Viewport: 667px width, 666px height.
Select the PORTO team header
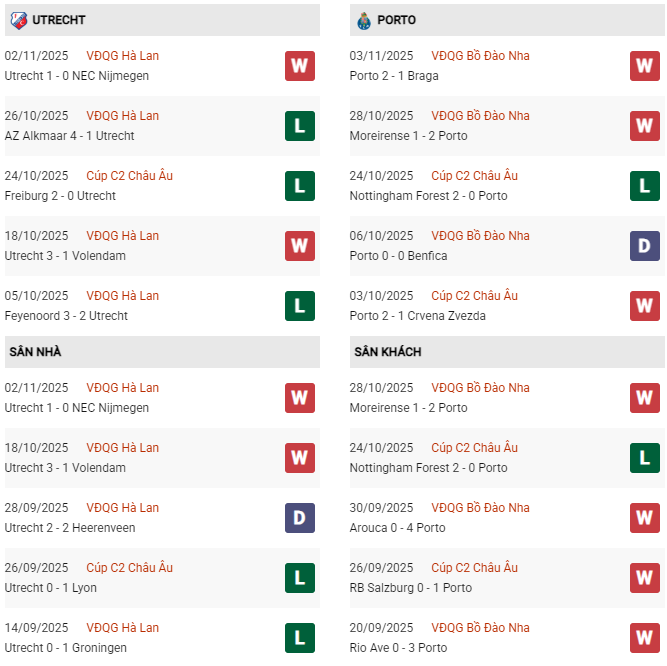397,20
